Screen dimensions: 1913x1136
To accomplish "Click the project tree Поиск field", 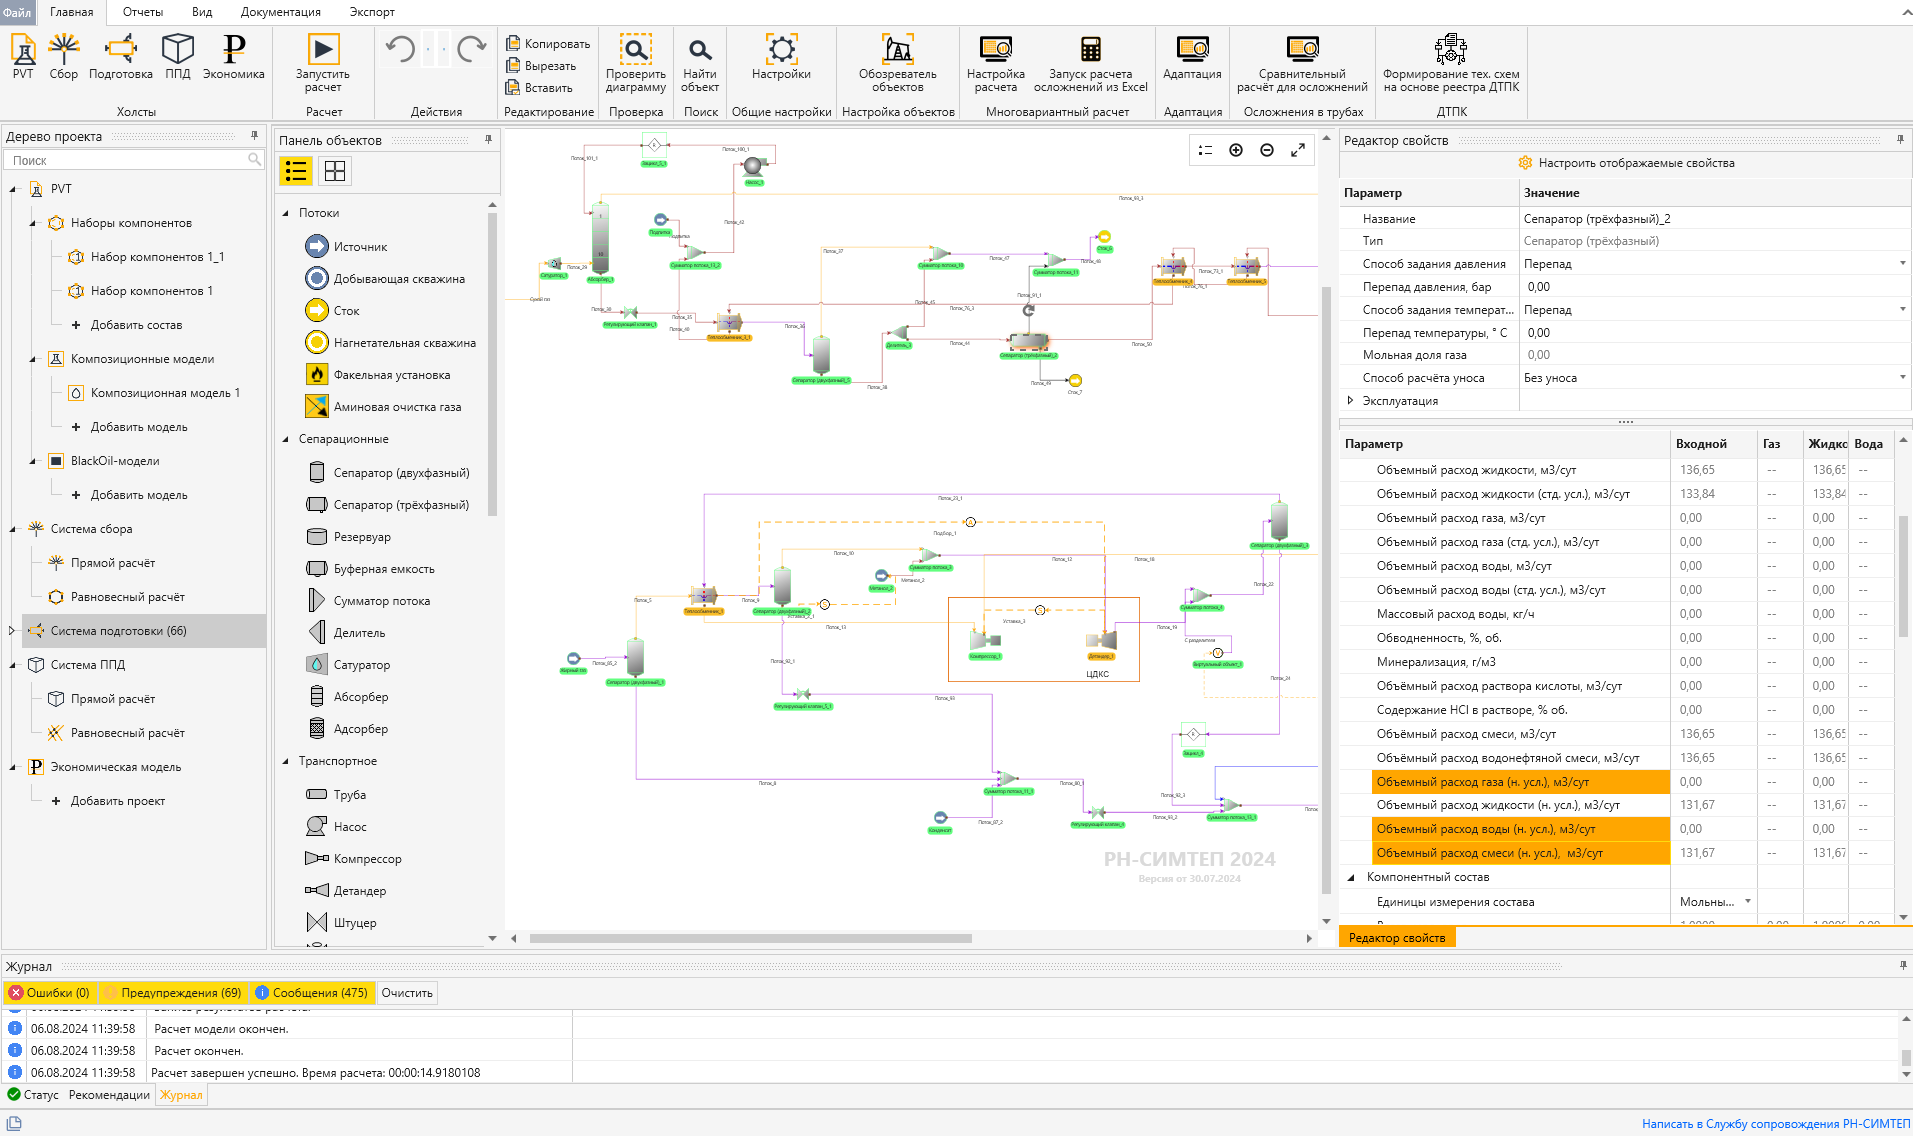I will (x=133, y=160).
